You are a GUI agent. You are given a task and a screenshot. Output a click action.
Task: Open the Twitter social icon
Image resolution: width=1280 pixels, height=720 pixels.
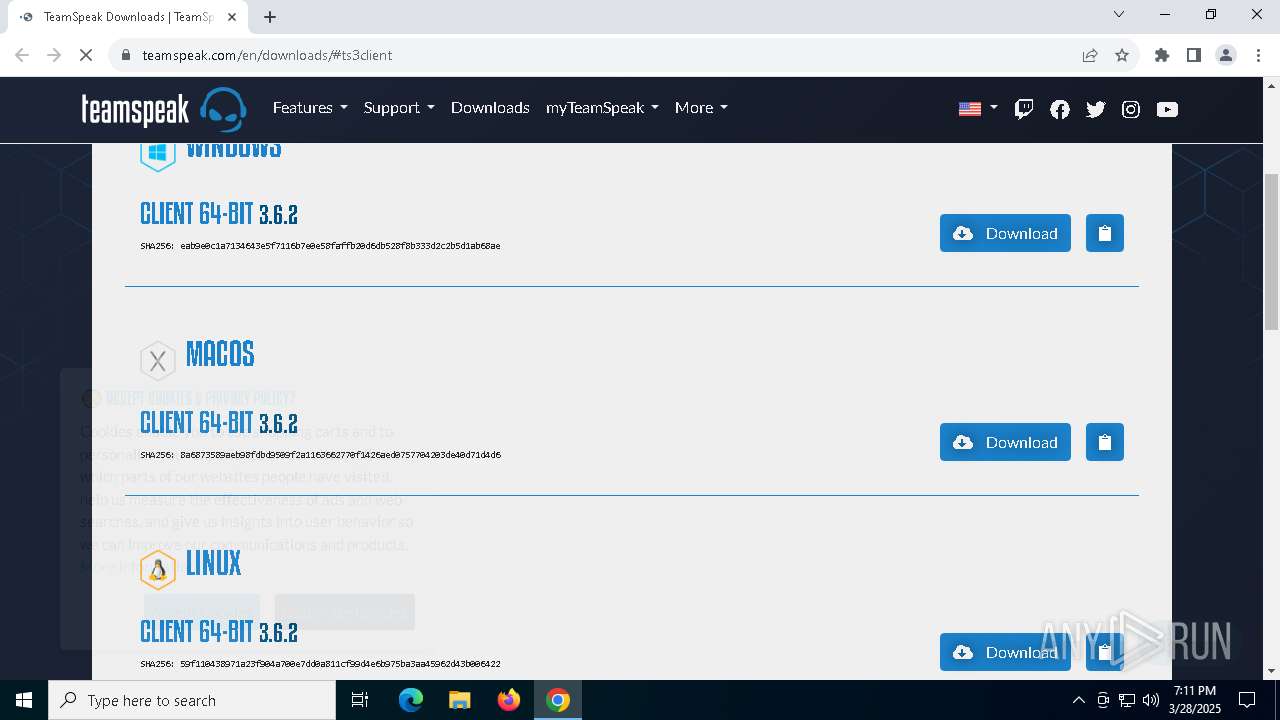pos(1096,109)
